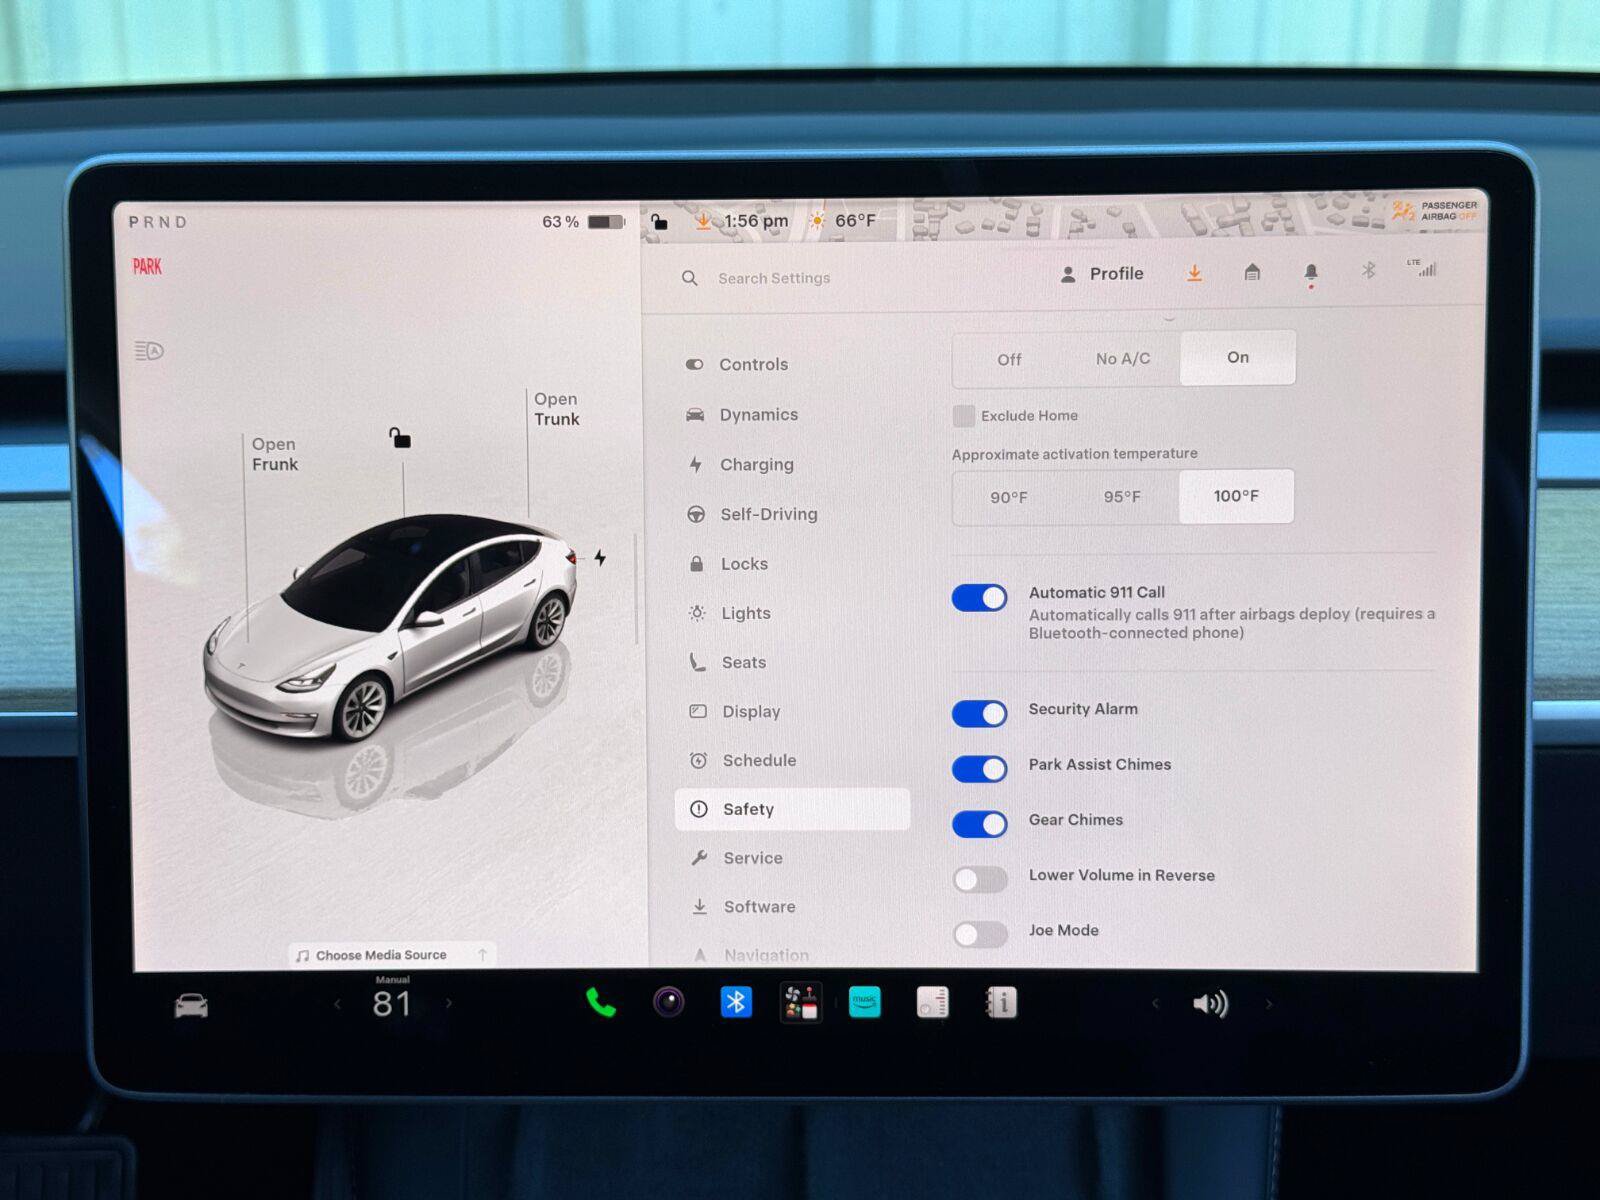Screen dimensions: 1600x1200
Task: Raise volume with right chevron
Action: (1269, 1003)
